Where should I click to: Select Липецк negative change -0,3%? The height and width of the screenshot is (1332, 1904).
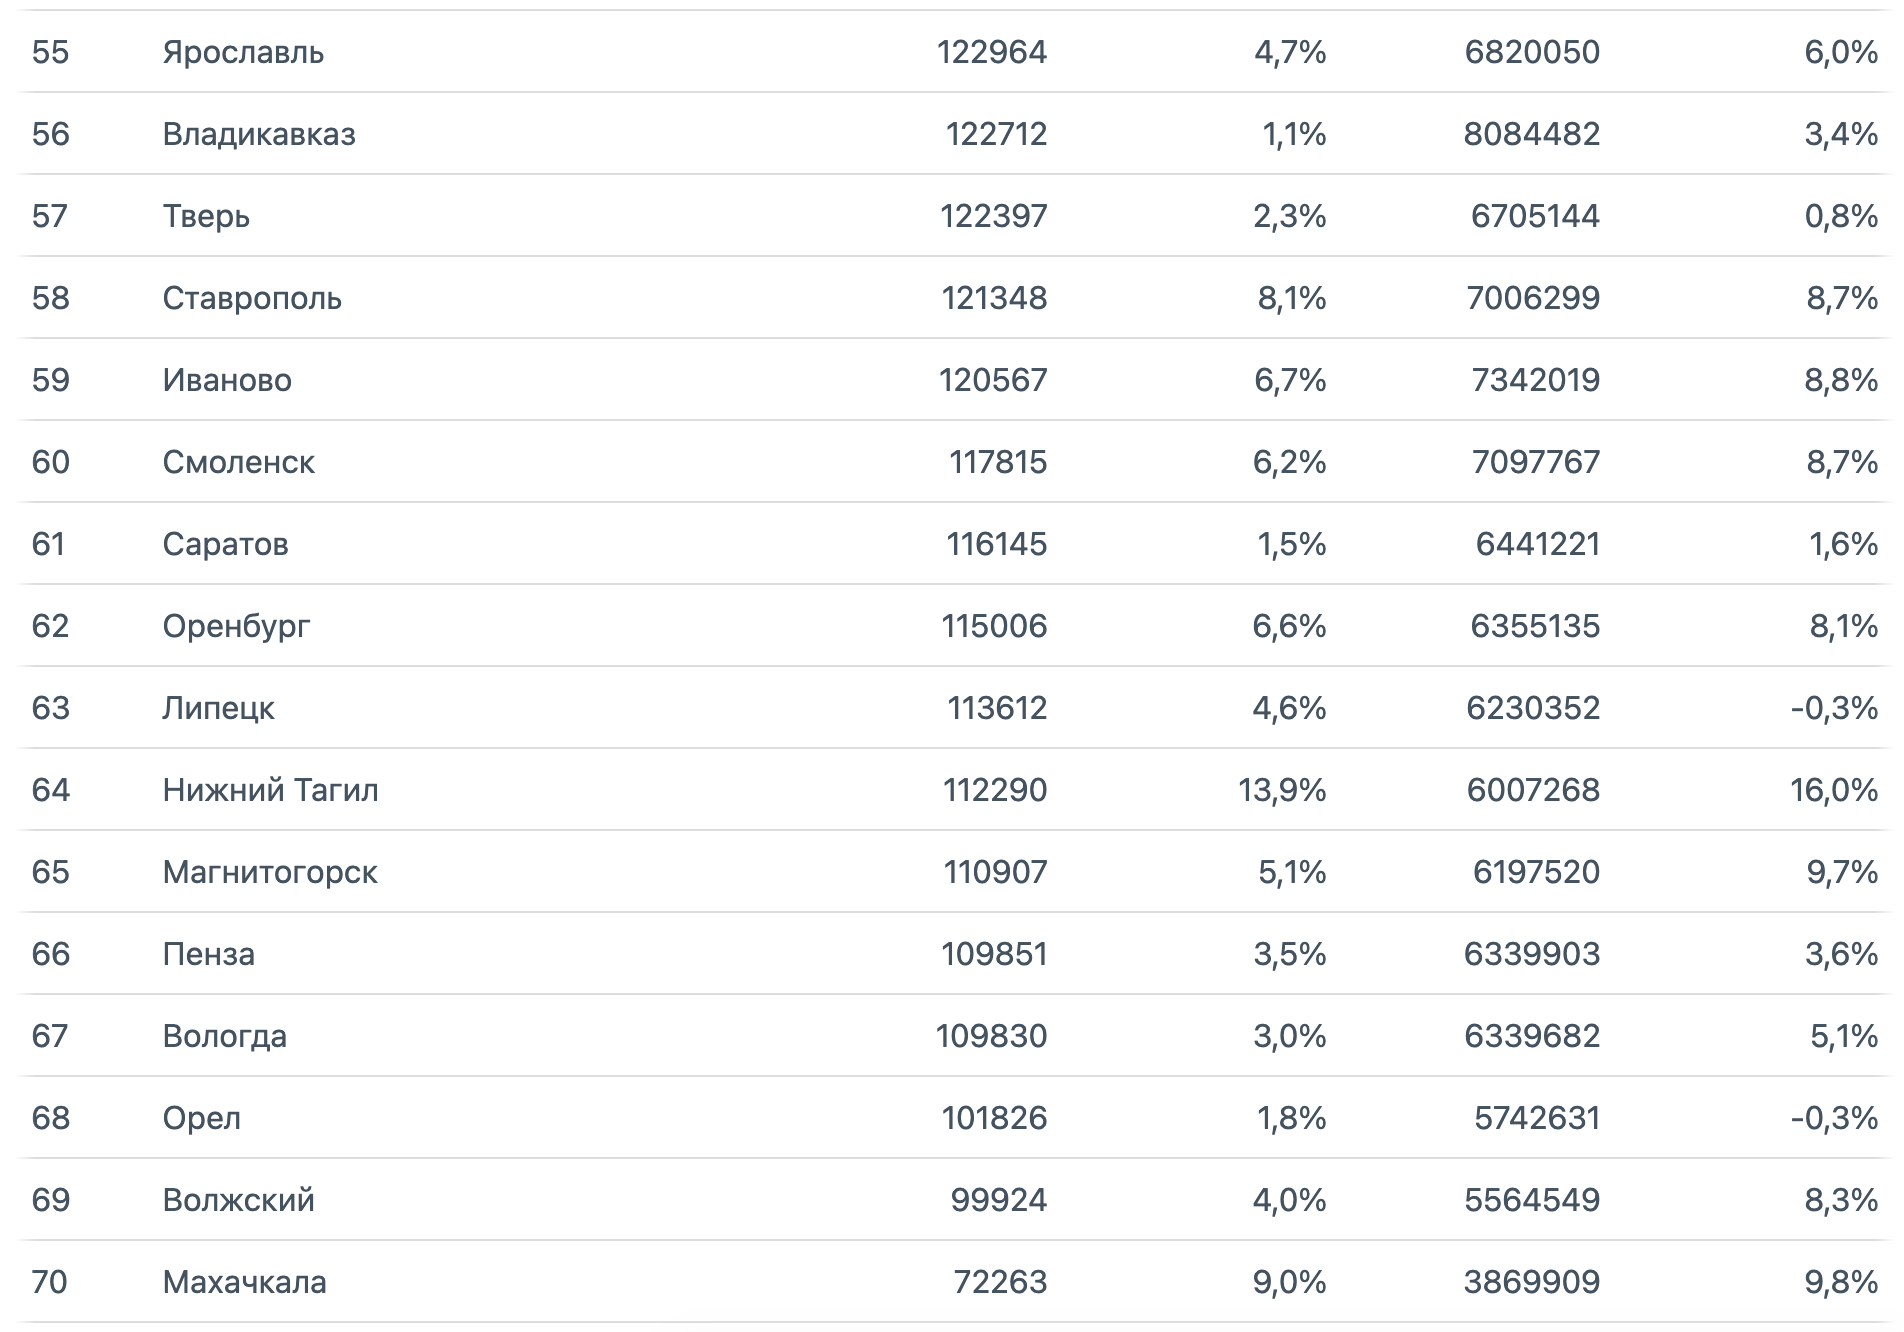click(x=1835, y=708)
